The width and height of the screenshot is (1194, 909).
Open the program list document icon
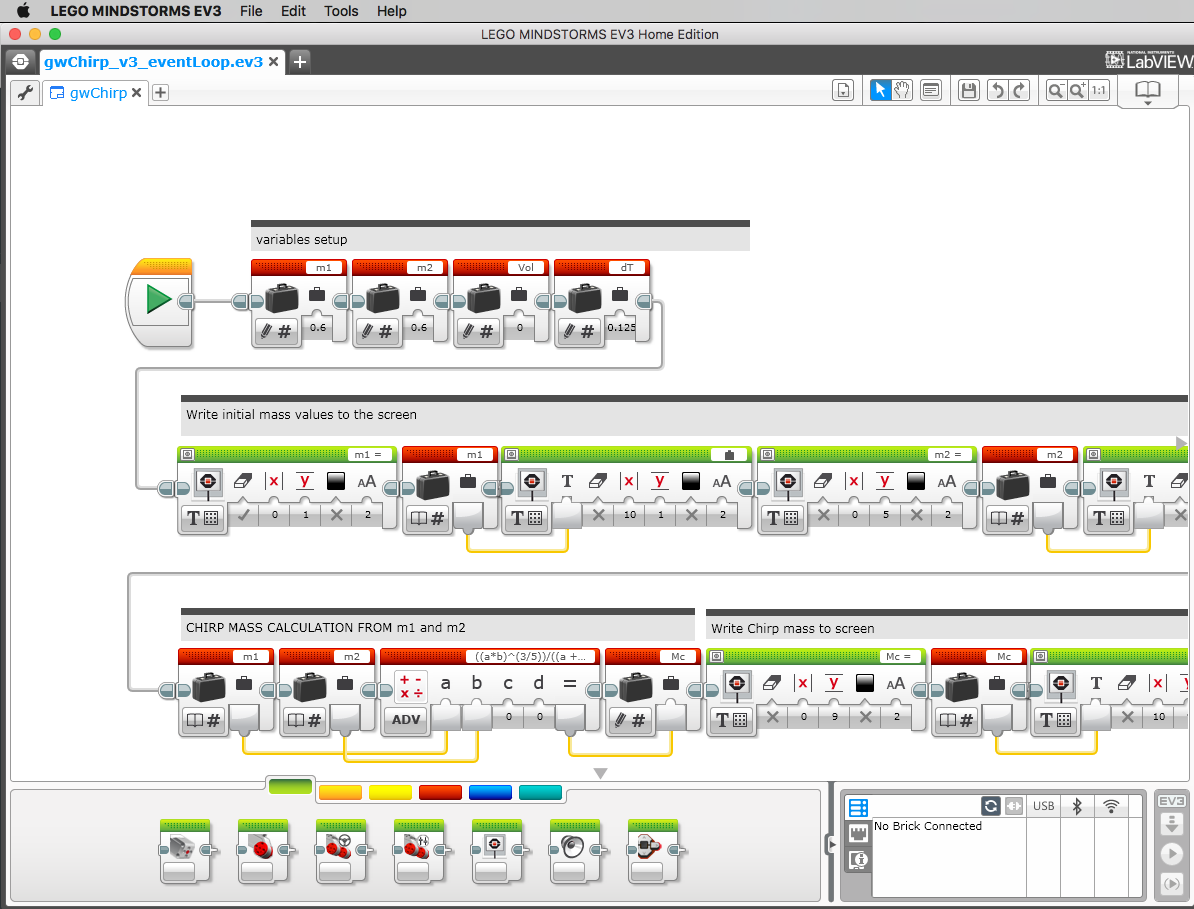click(x=843, y=91)
